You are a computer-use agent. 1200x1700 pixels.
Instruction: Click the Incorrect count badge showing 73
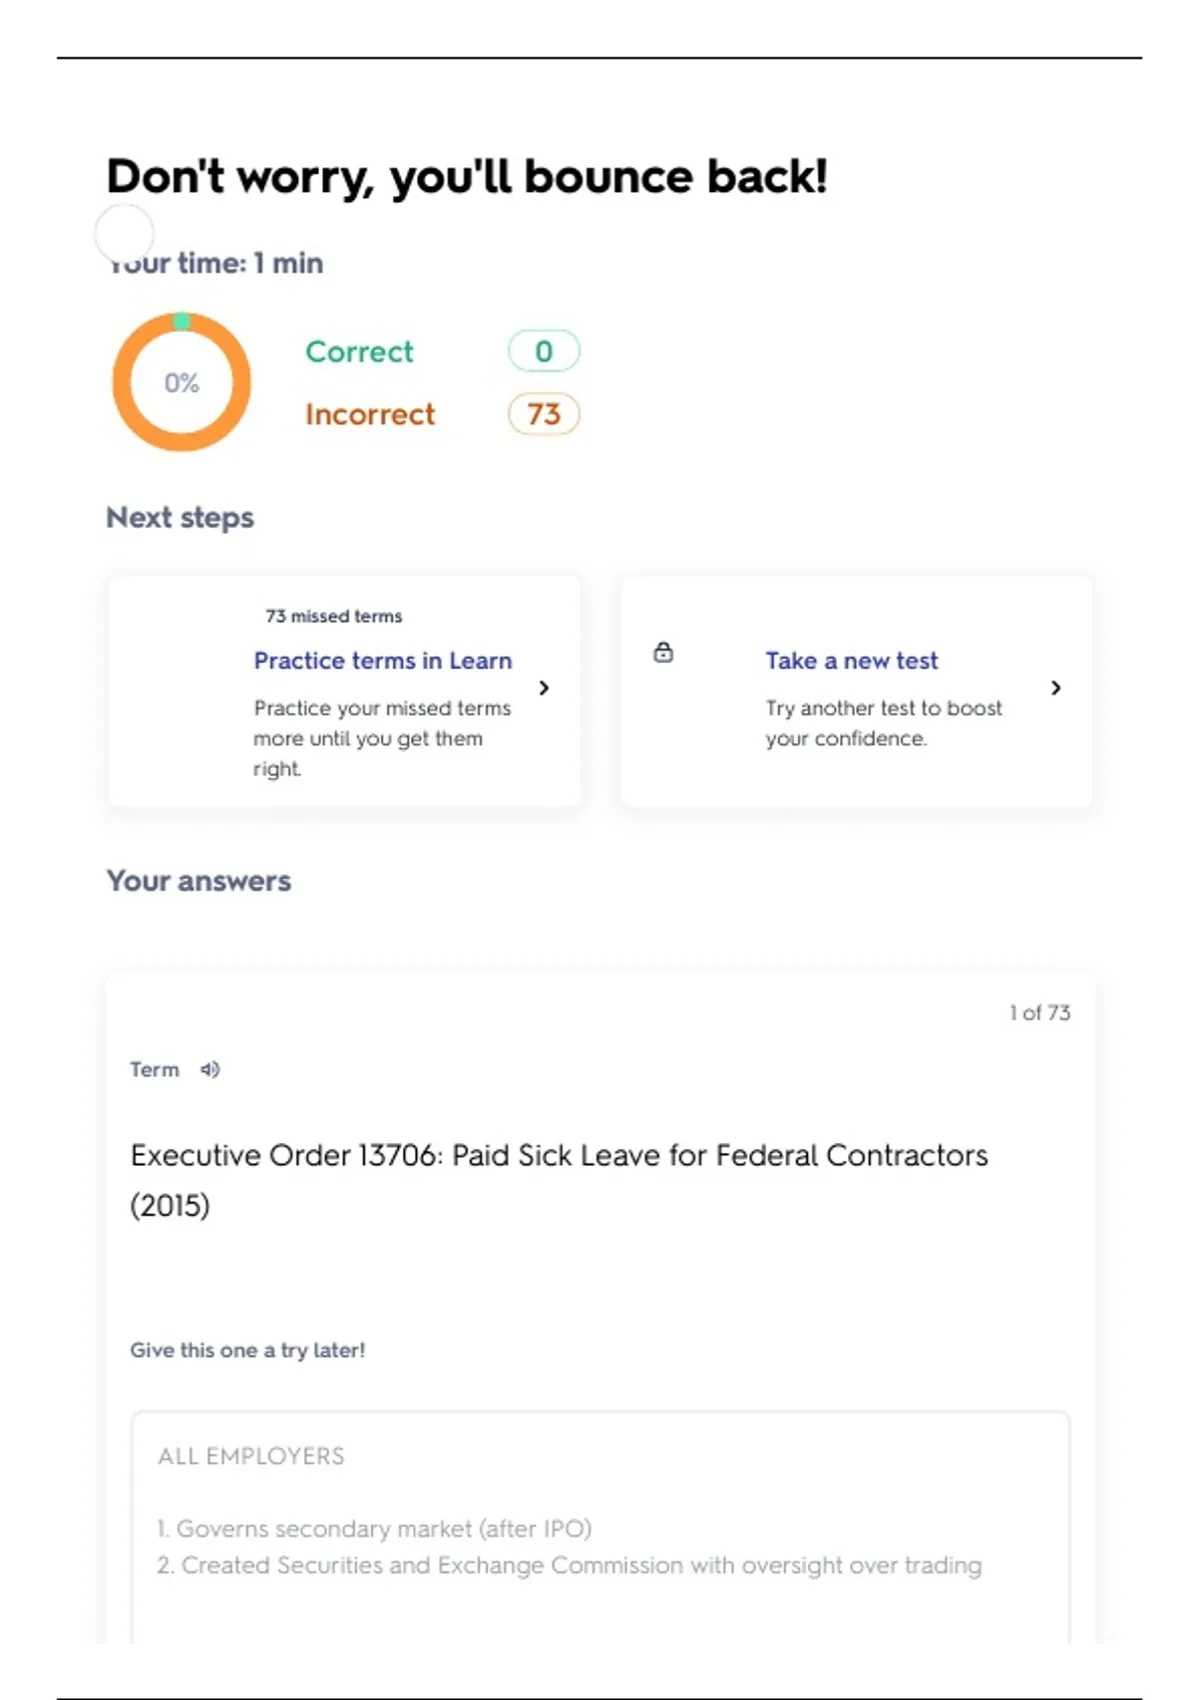point(543,414)
